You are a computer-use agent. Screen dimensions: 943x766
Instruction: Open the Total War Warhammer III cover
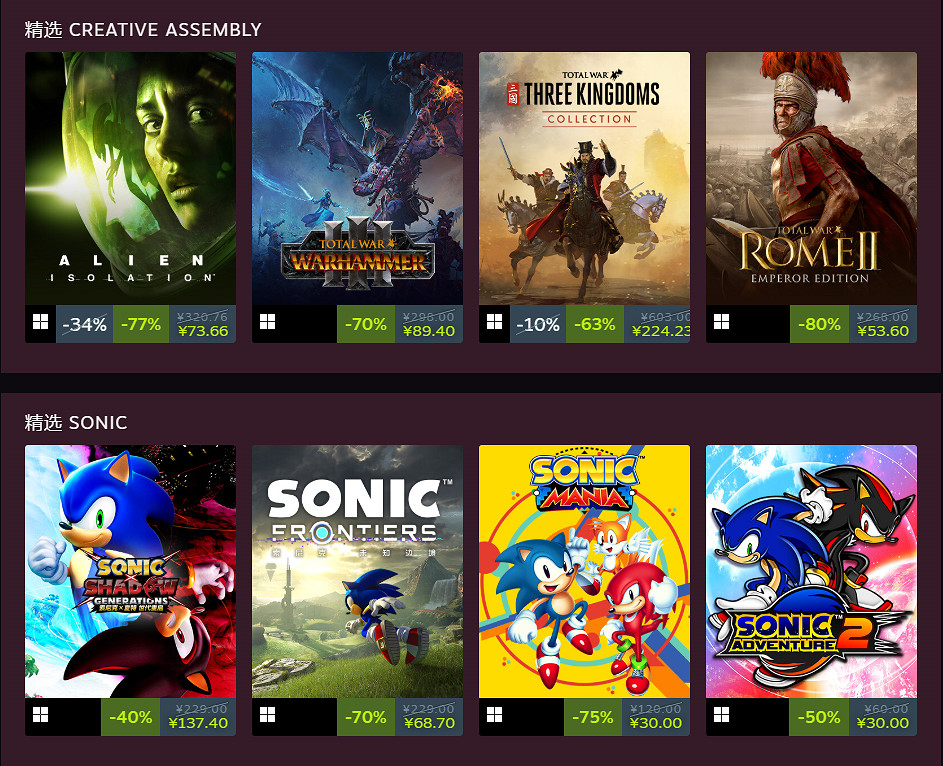(357, 179)
